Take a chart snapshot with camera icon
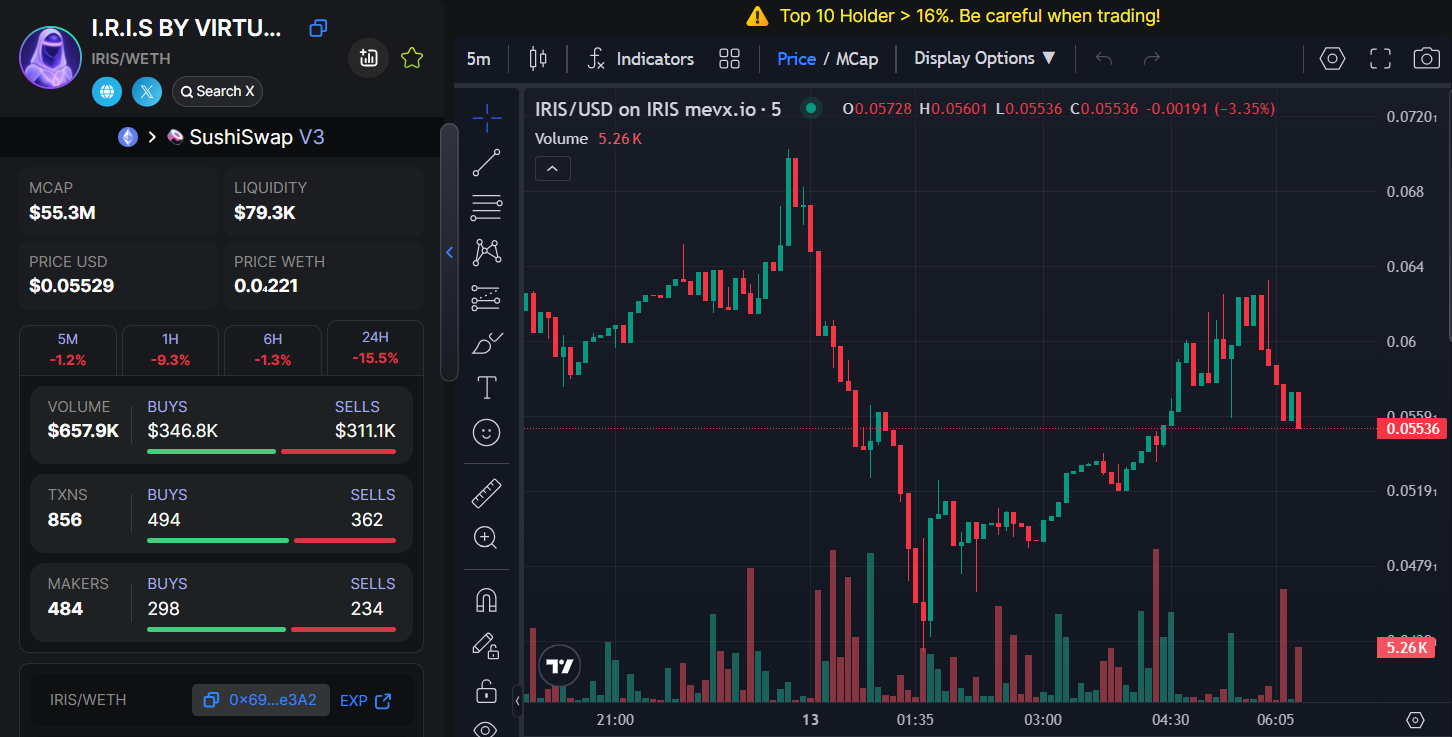 (1426, 59)
